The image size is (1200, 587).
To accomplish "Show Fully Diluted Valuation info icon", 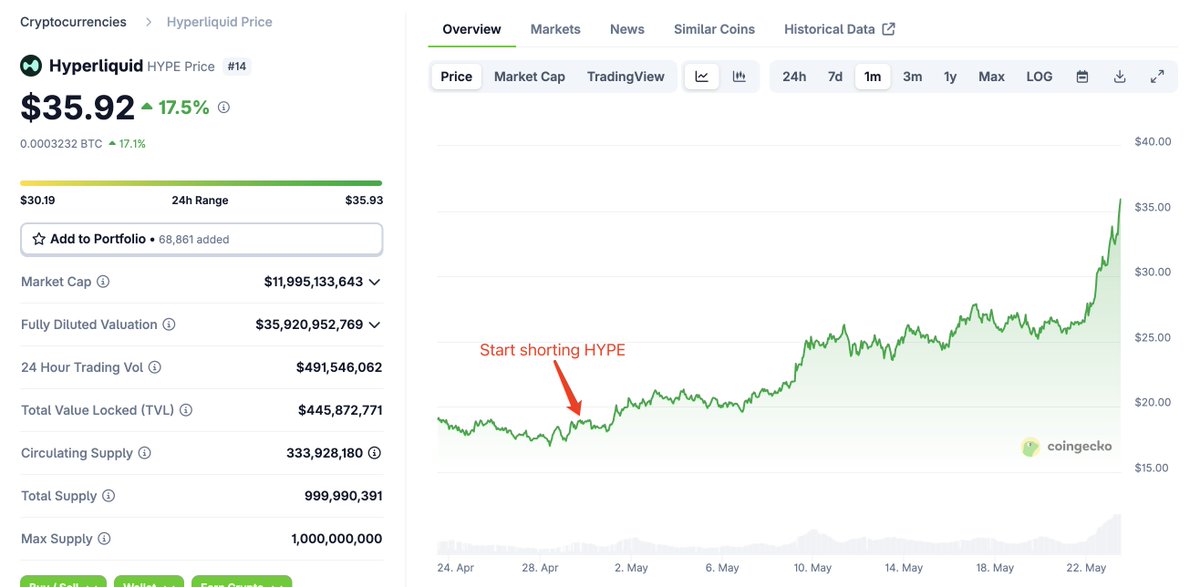I will coord(169,325).
